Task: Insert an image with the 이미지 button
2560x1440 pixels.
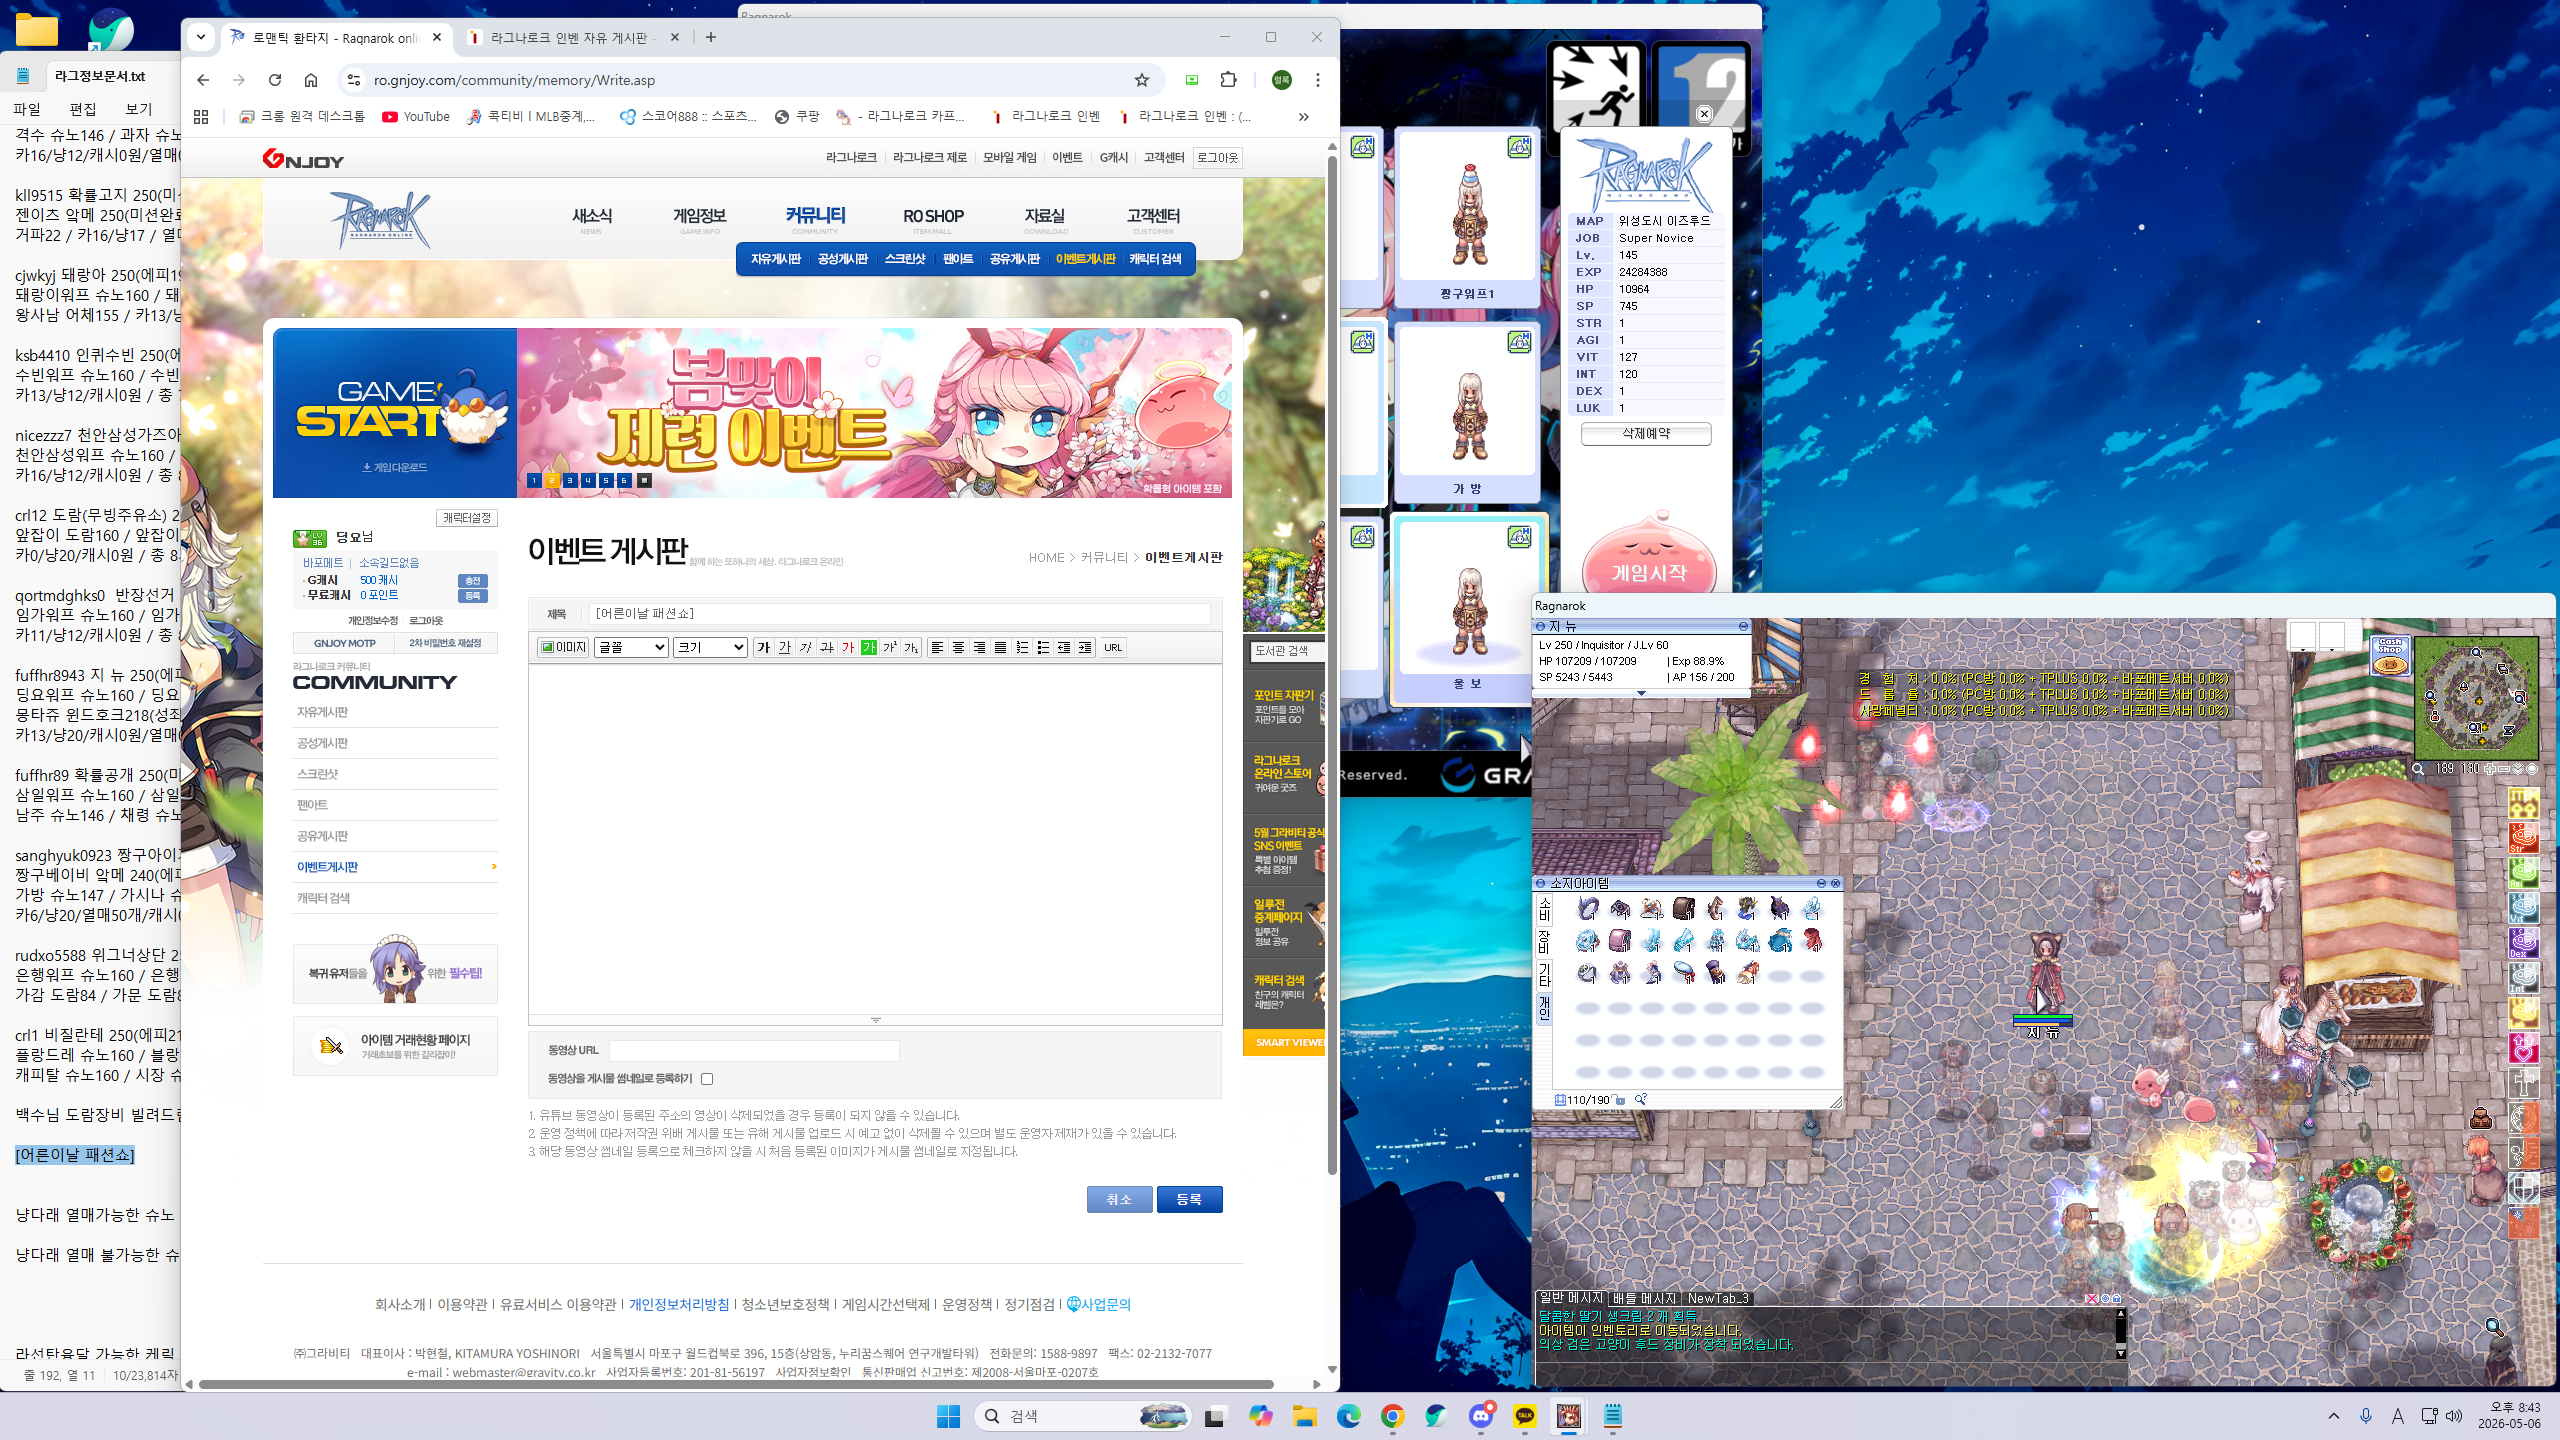Action: [x=563, y=648]
